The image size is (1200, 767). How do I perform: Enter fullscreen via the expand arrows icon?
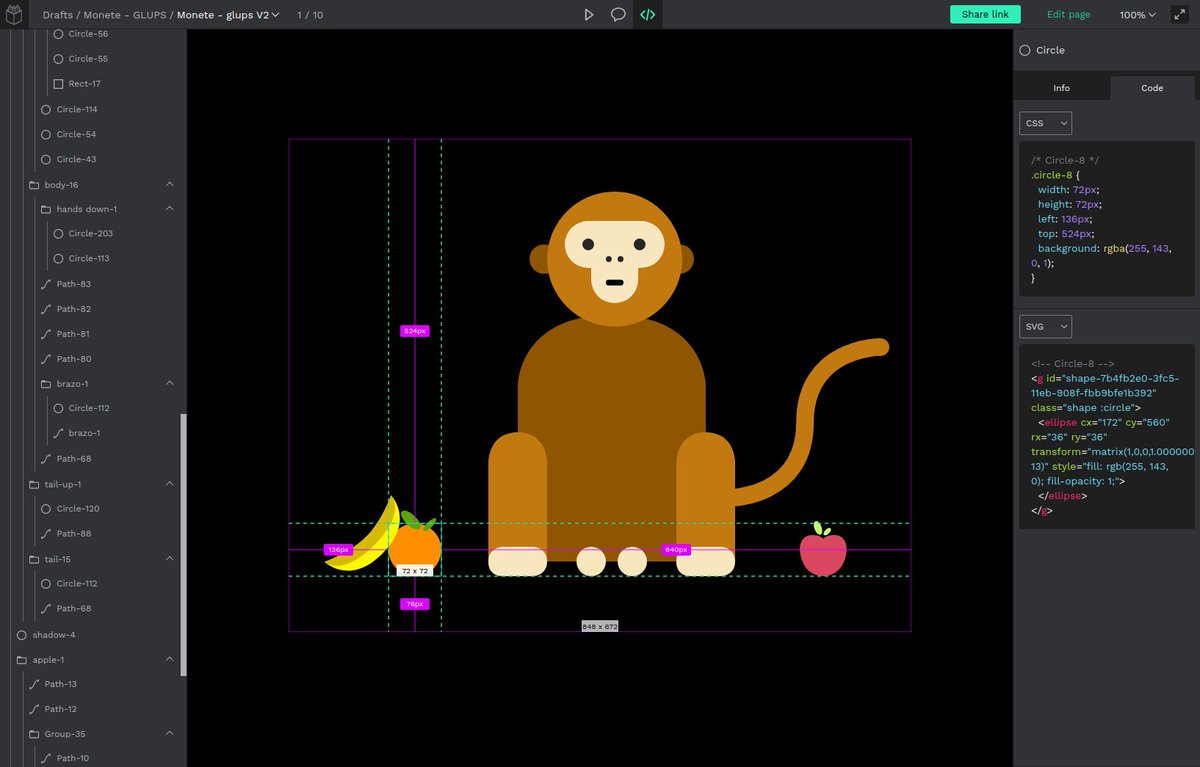click(x=1180, y=14)
